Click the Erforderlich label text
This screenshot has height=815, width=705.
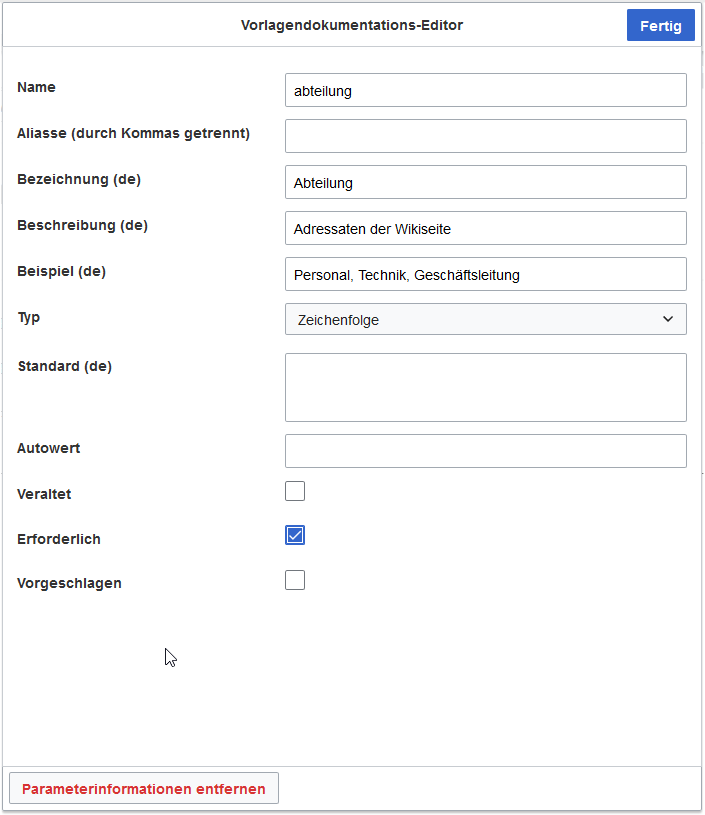59,539
